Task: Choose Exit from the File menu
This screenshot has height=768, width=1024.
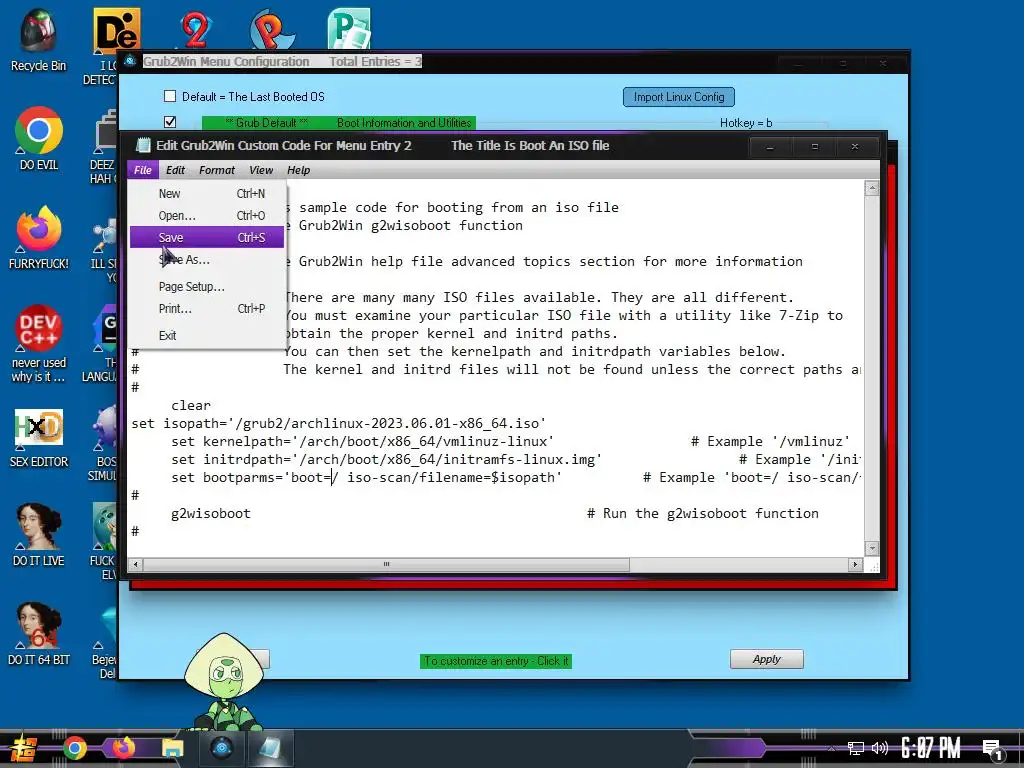Action: (x=207, y=335)
